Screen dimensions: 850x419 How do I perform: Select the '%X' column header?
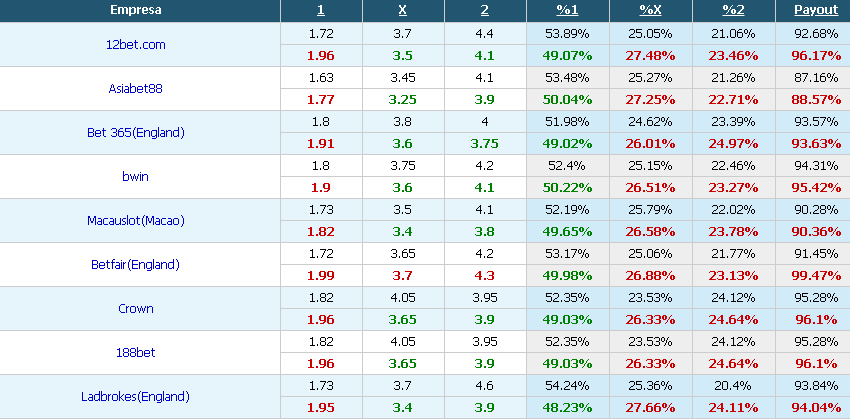click(650, 11)
